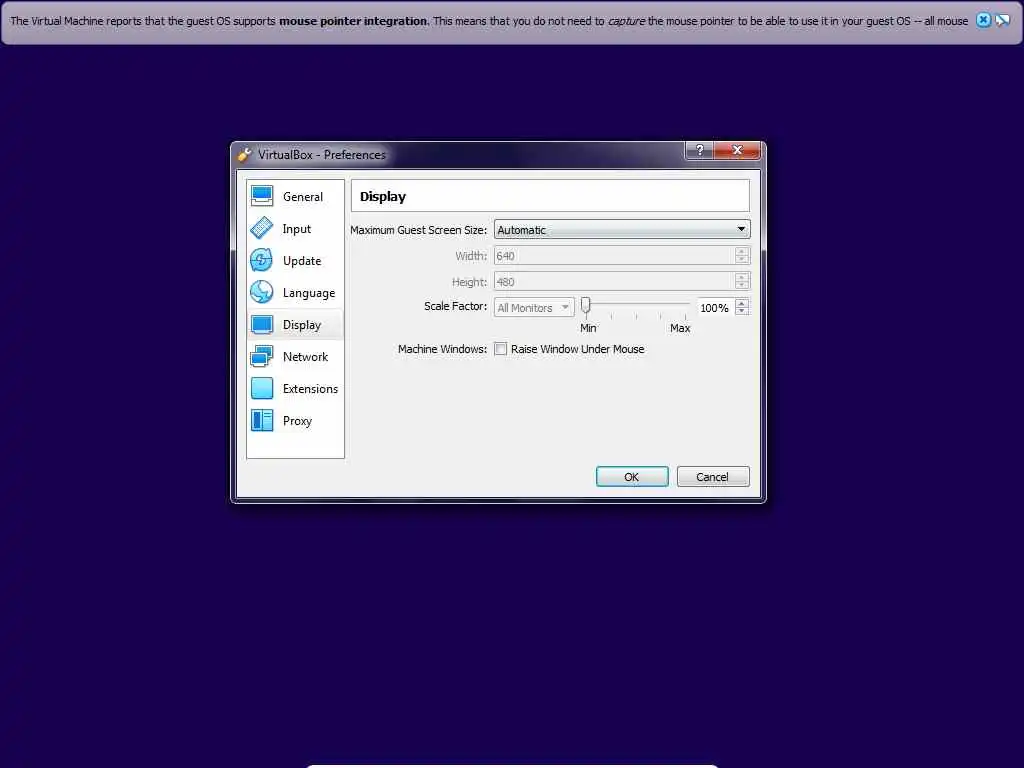Image resolution: width=1024 pixels, height=768 pixels.
Task: Click the Scale Factor slider handle
Action: (x=586, y=305)
